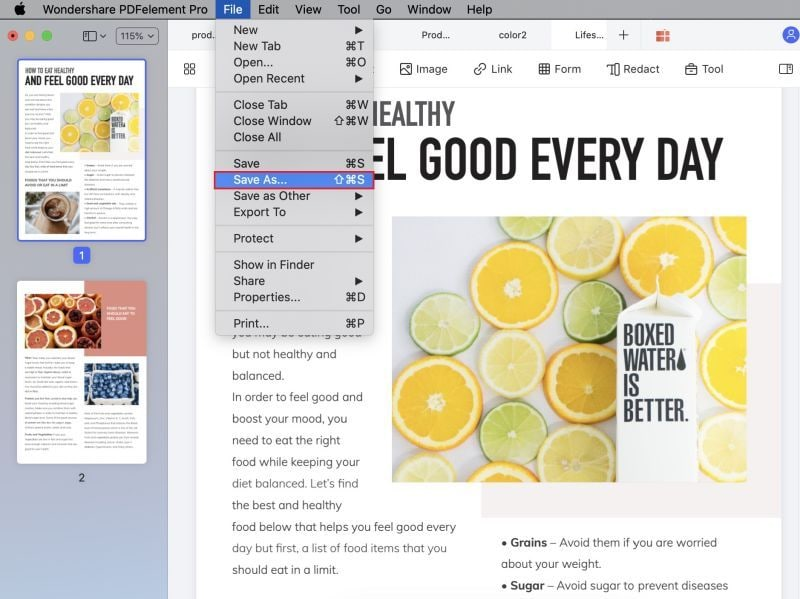The height and width of the screenshot is (599, 800).
Task: Click the page grid view icon
Action: [x=189, y=69]
